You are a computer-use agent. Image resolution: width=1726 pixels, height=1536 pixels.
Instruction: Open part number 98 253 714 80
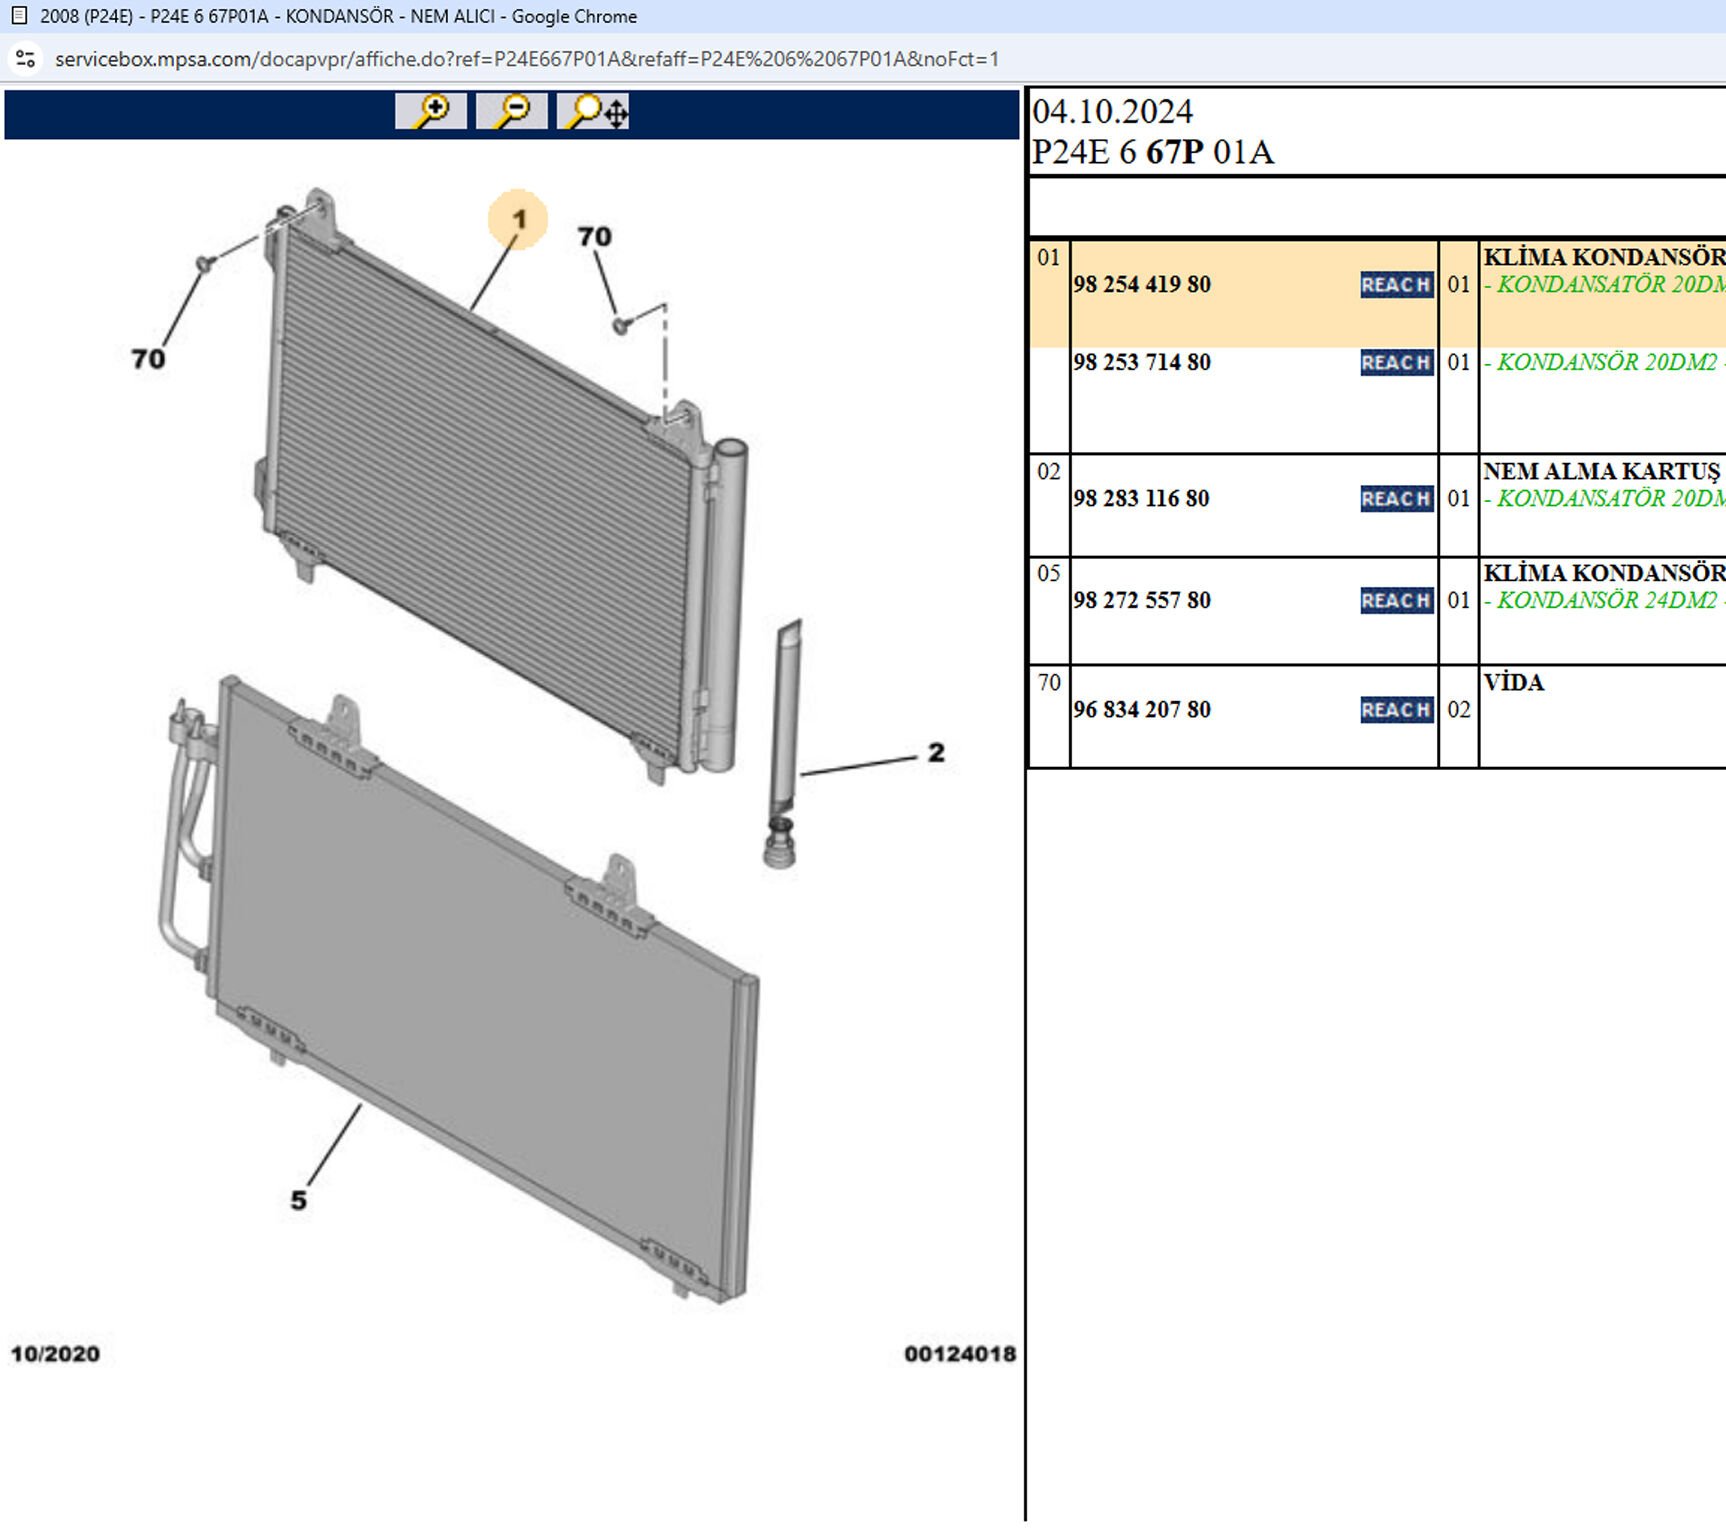1142,363
